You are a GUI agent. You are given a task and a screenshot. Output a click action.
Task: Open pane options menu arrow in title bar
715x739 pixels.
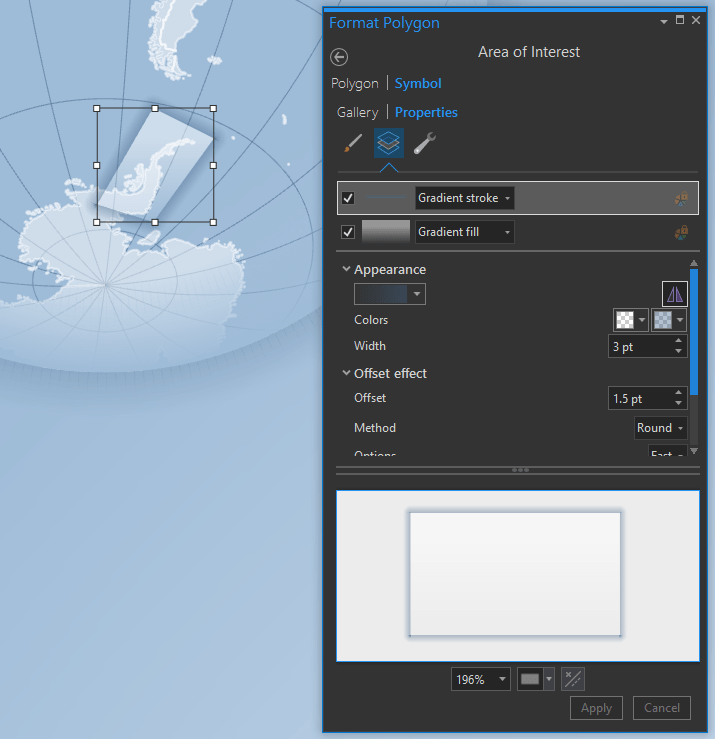tap(664, 22)
